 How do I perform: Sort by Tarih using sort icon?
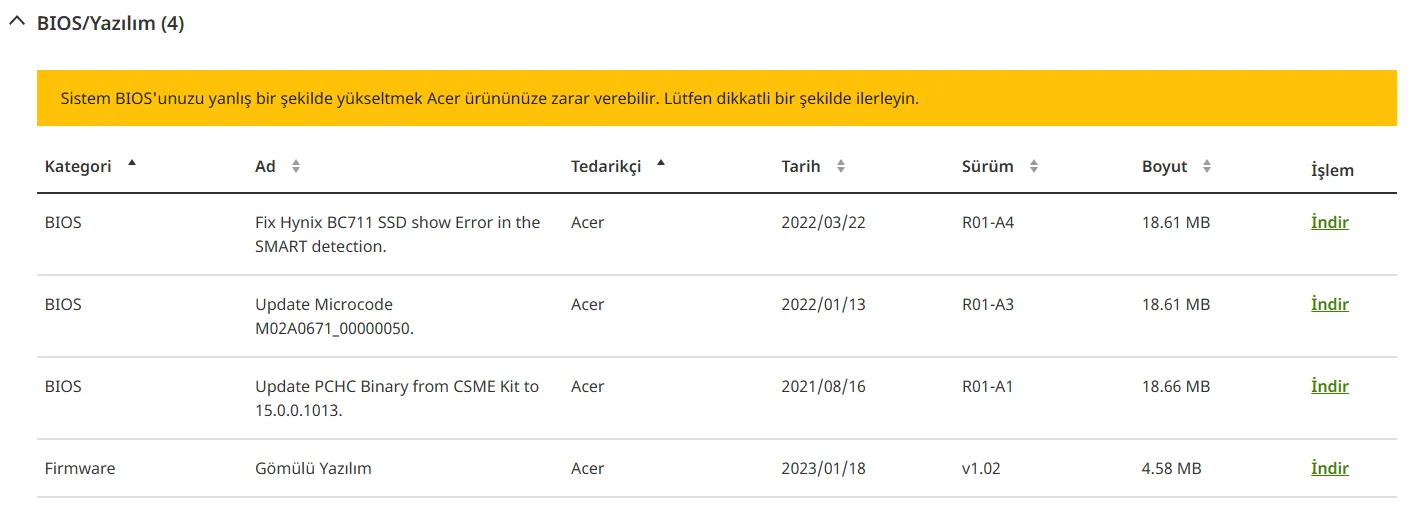coord(840,167)
